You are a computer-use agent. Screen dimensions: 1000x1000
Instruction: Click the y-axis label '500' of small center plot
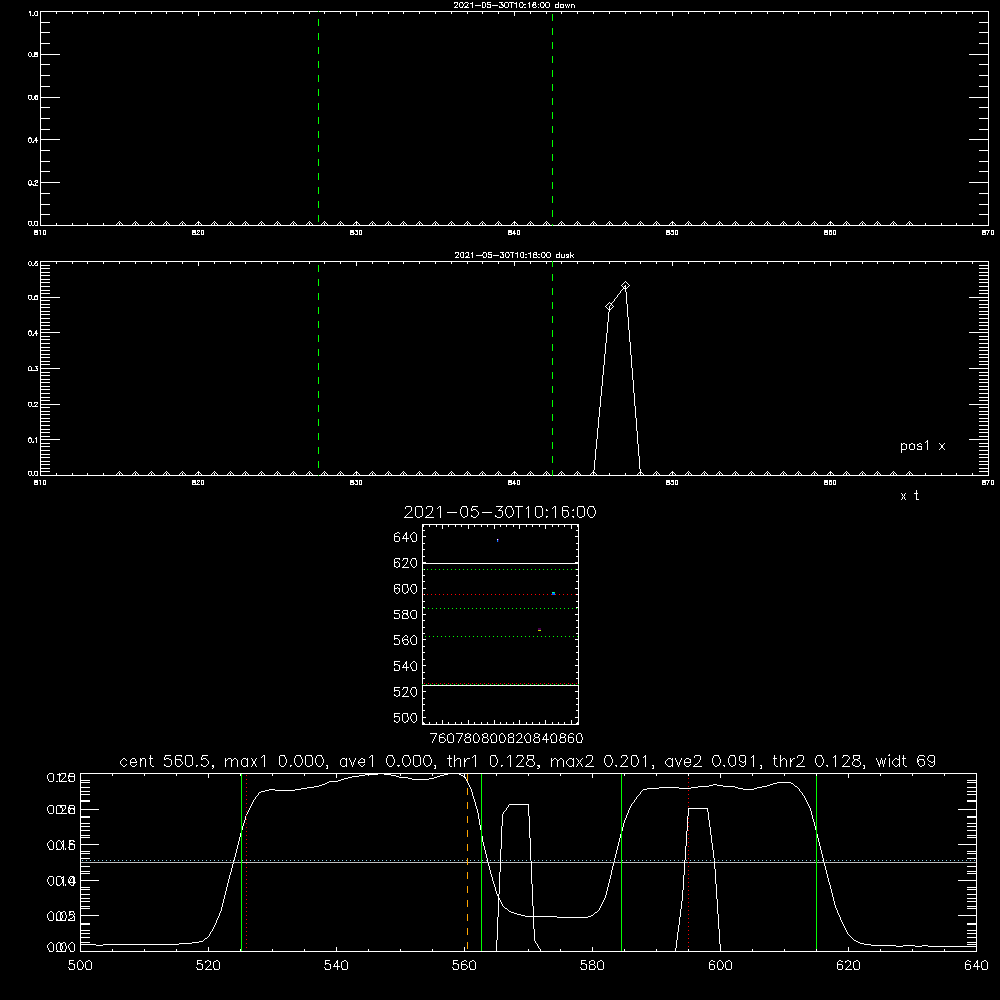coord(406,717)
